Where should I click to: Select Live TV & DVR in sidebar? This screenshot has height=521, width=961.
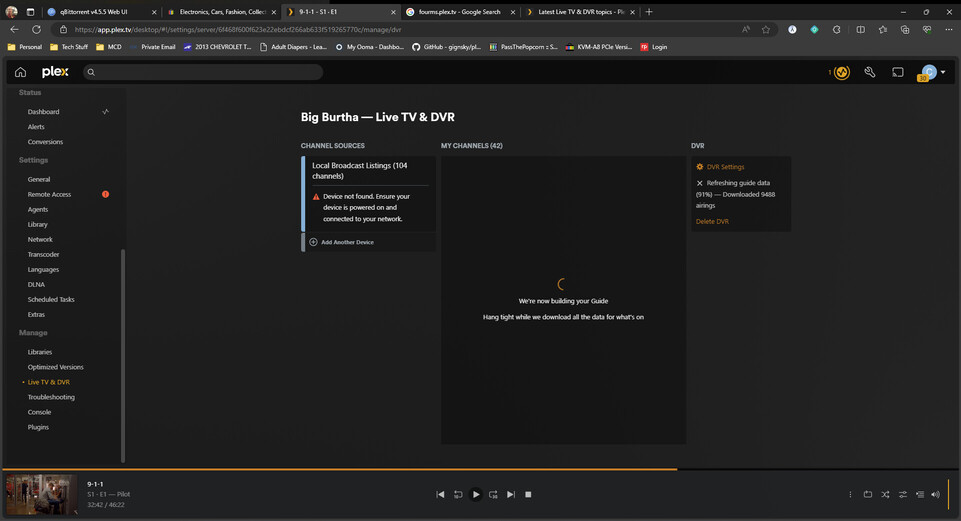tap(48, 382)
